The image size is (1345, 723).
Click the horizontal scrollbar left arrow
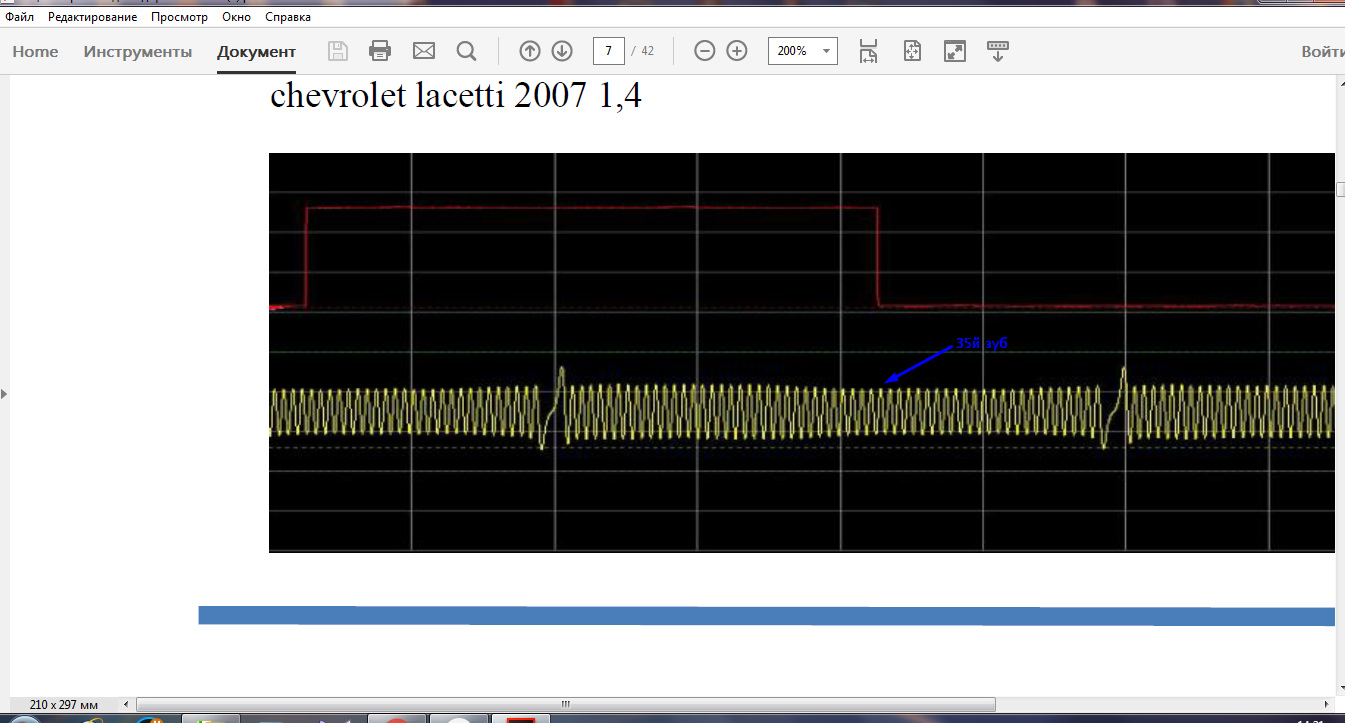126,704
